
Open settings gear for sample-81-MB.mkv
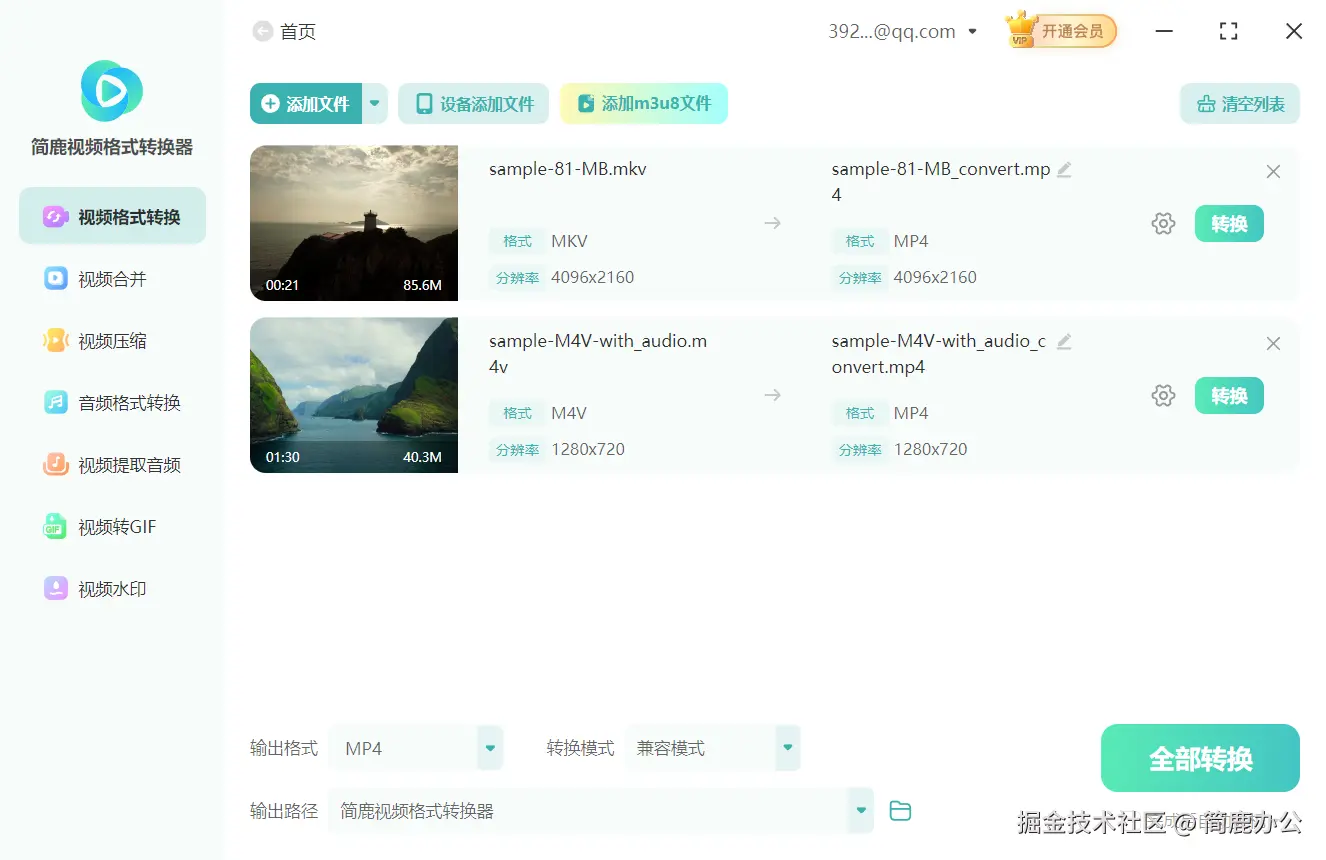[1163, 223]
